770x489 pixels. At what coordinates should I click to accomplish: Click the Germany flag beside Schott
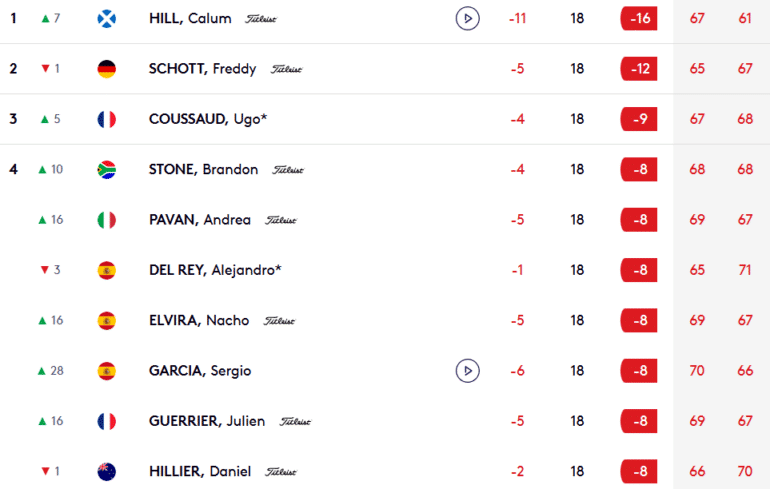pos(107,69)
